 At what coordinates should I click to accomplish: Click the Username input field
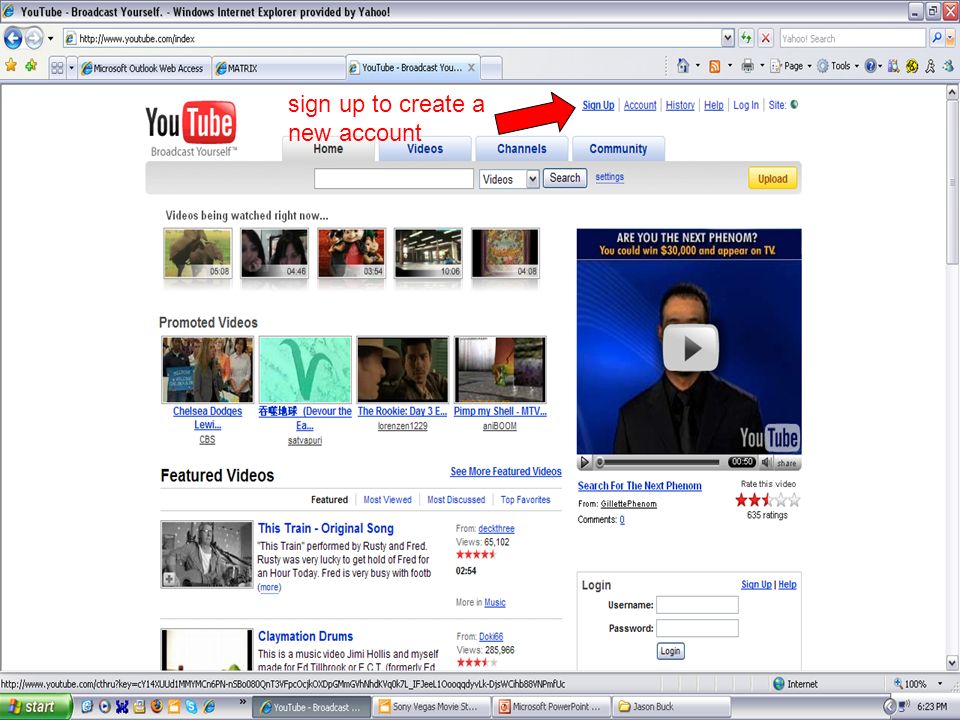[697, 605]
